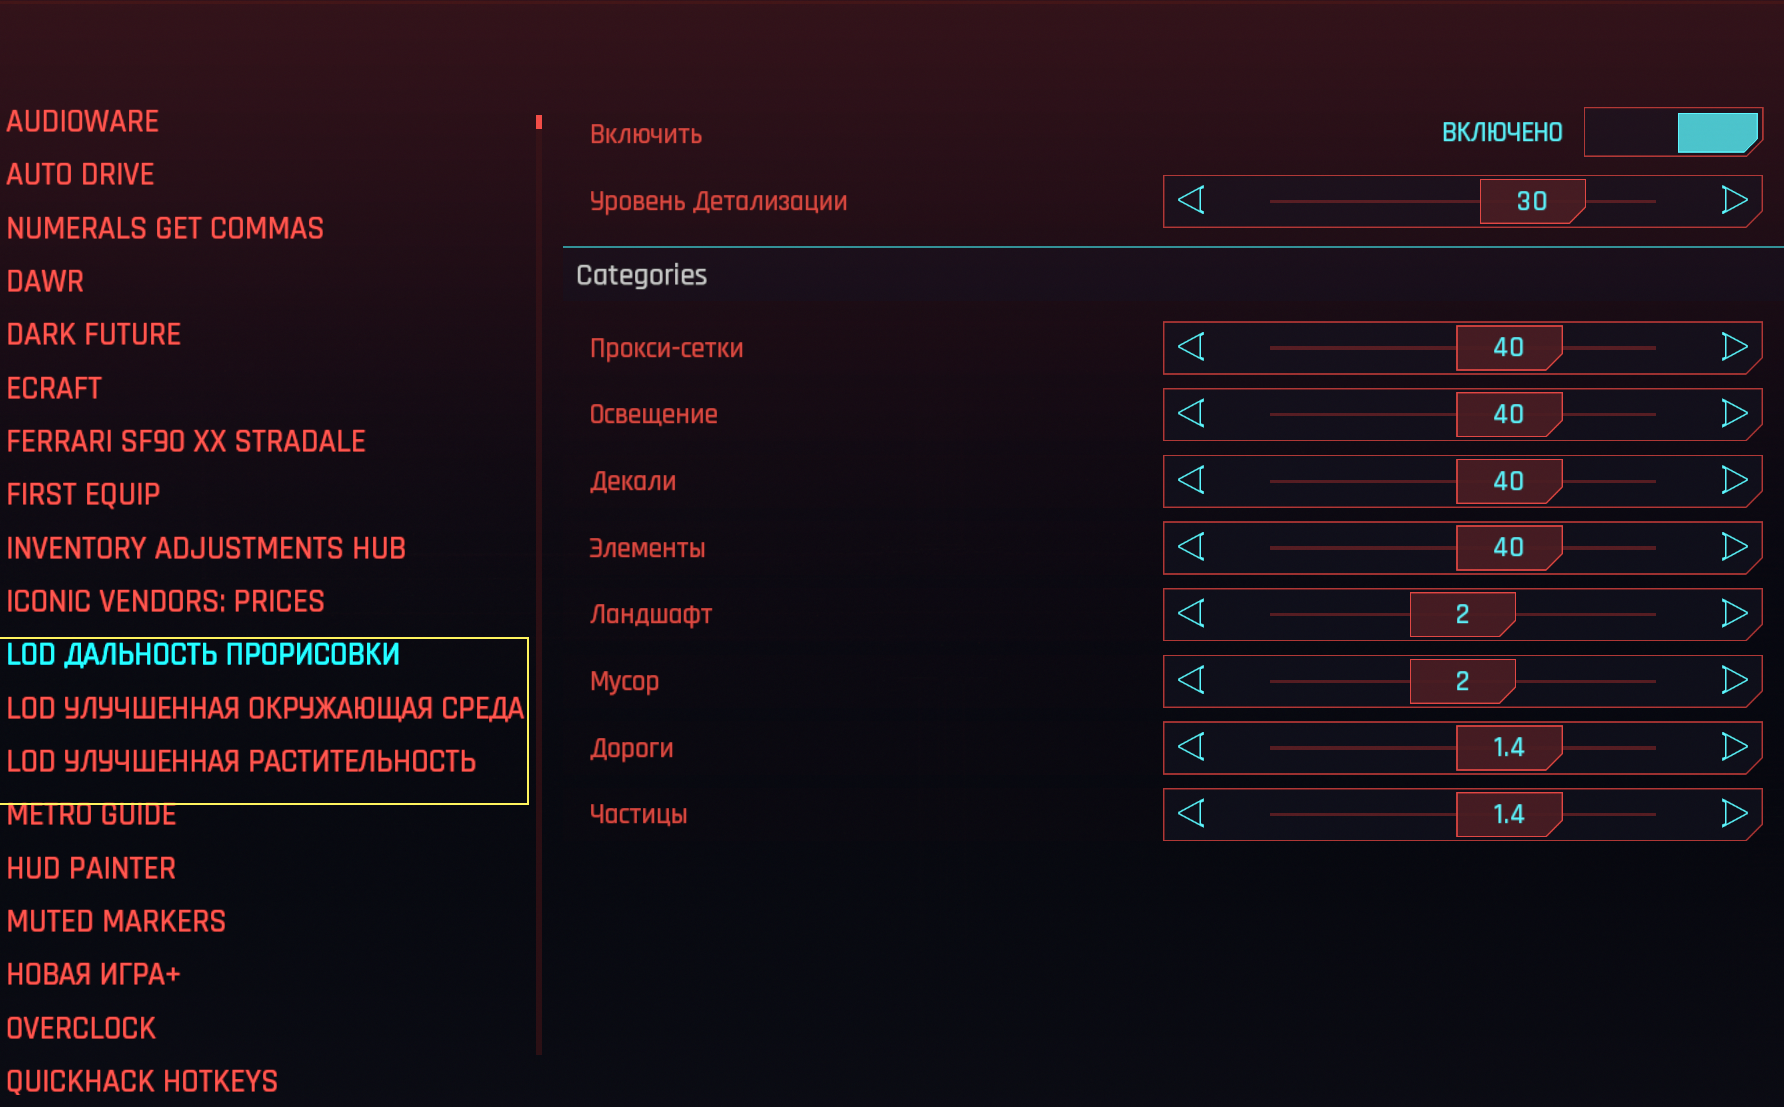Open FERRARI SF90 XX STRADALE settings
This screenshot has width=1784, height=1107.
point(186,441)
